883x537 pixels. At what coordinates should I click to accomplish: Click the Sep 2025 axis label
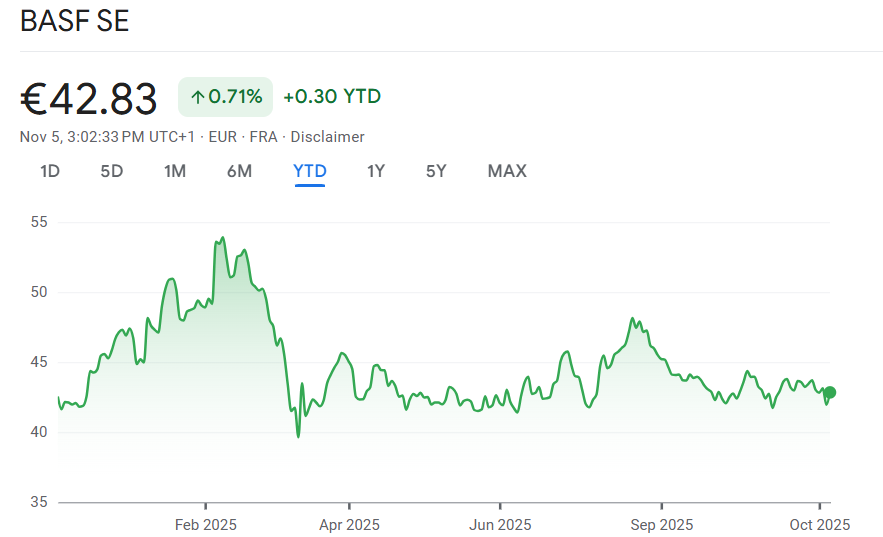[661, 524]
